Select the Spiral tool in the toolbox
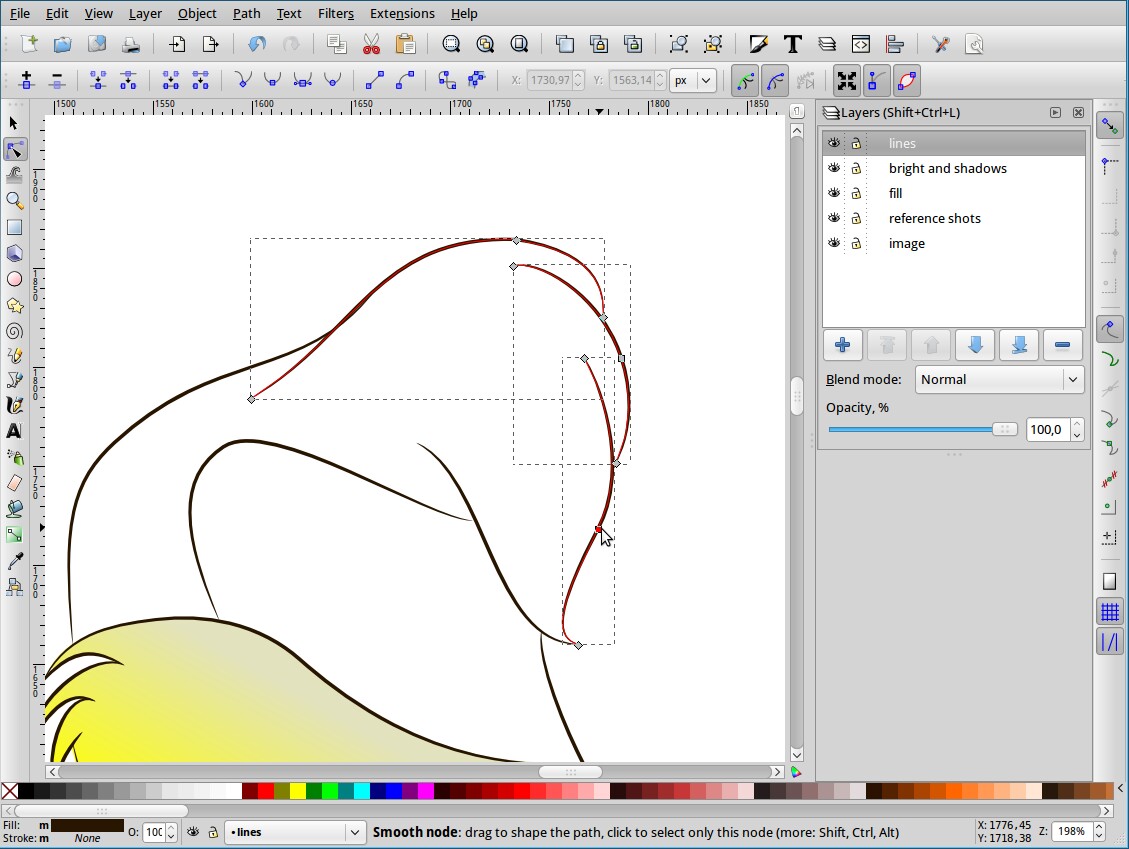The width and height of the screenshot is (1129, 849). [x=14, y=331]
